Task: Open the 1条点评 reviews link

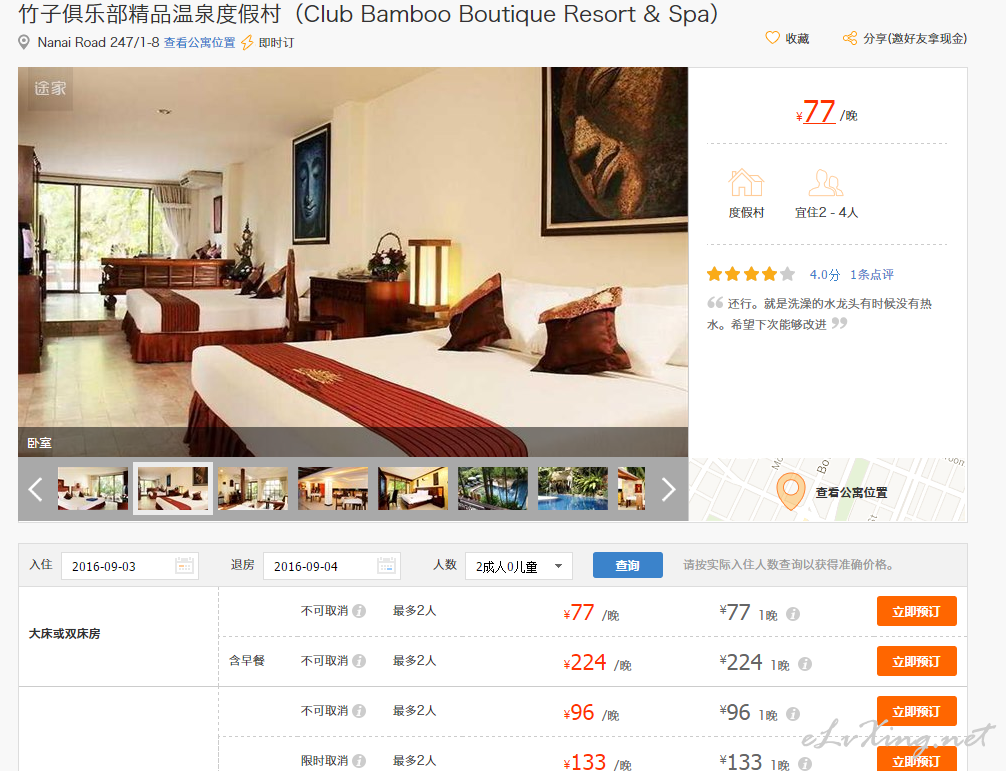Action: pyautogui.click(x=871, y=275)
